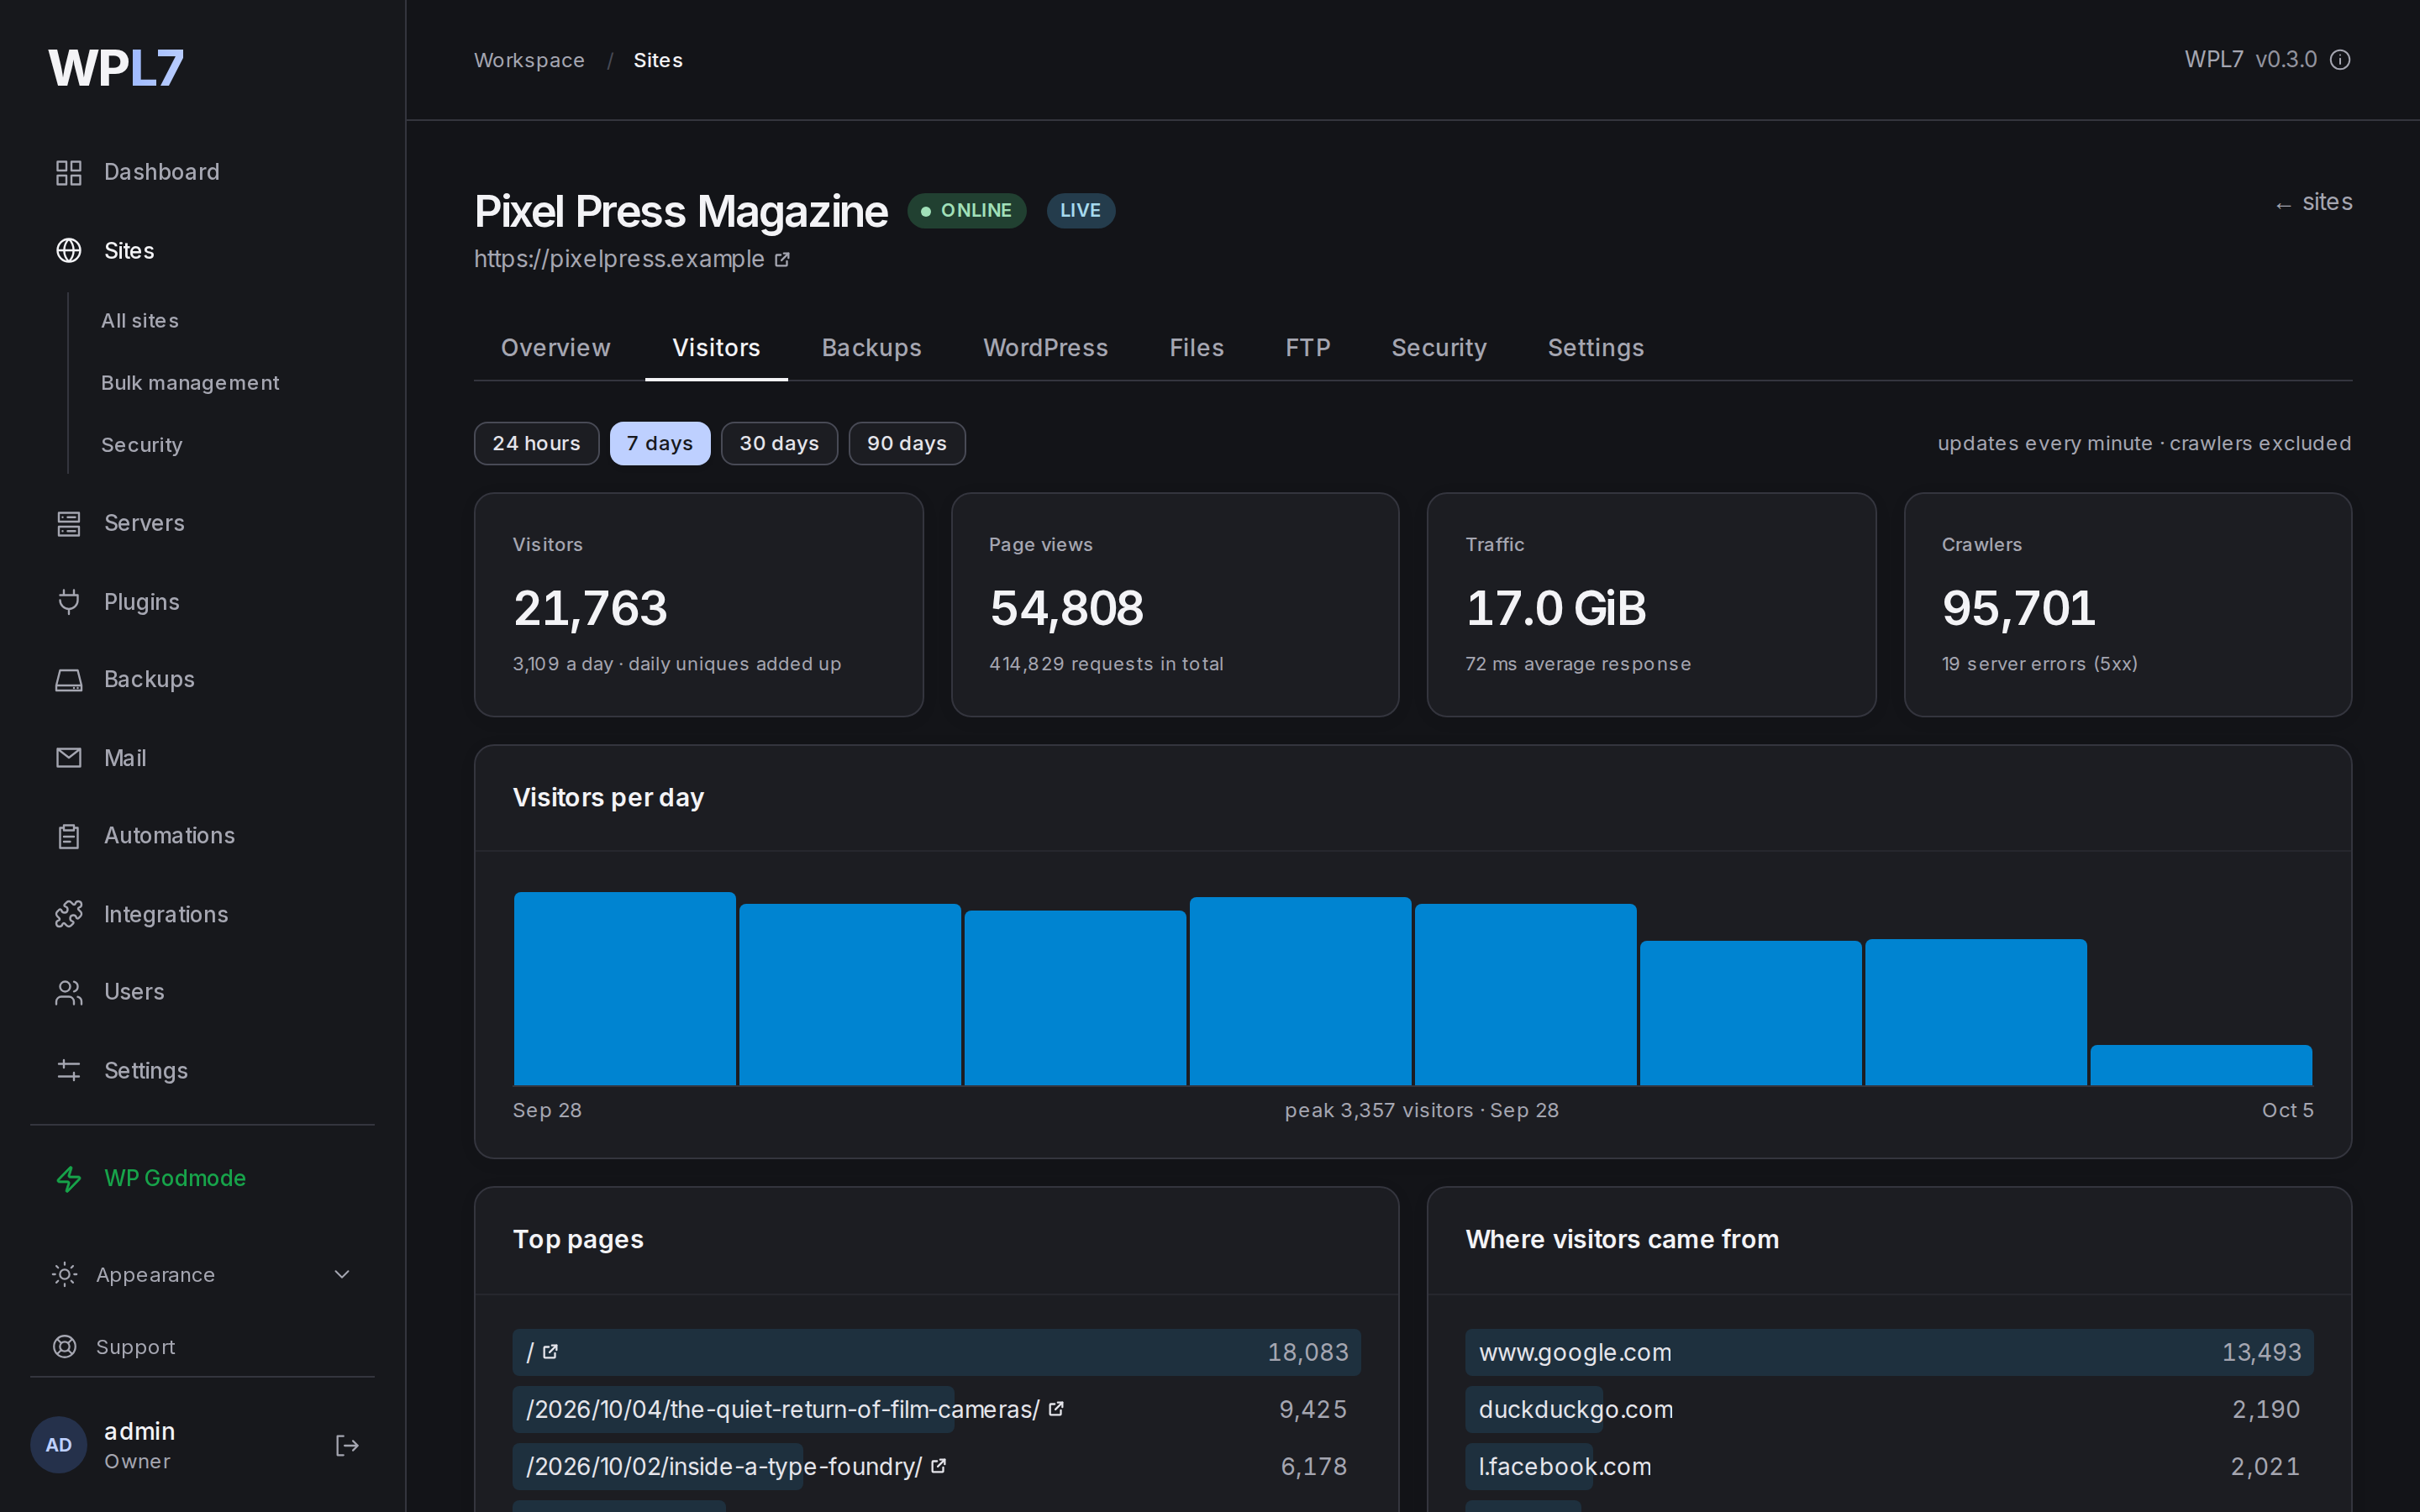The image size is (2420, 1512).
Task: Click the l.facebook.com referrer row
Action: click(x=1889, y=1466)
